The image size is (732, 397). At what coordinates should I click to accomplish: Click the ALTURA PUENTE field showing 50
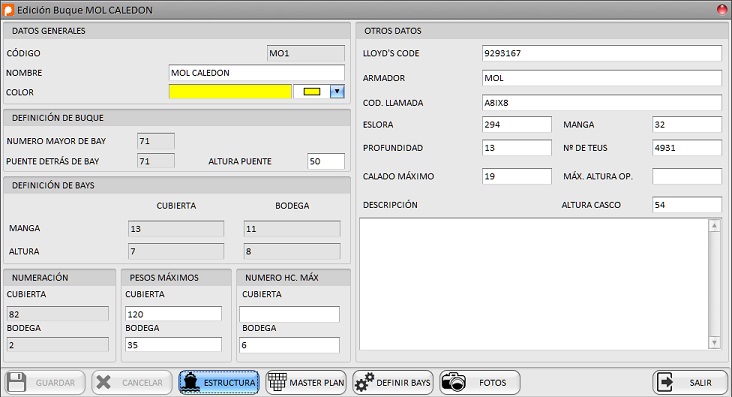pyautogui.click(x=326, y=161)
